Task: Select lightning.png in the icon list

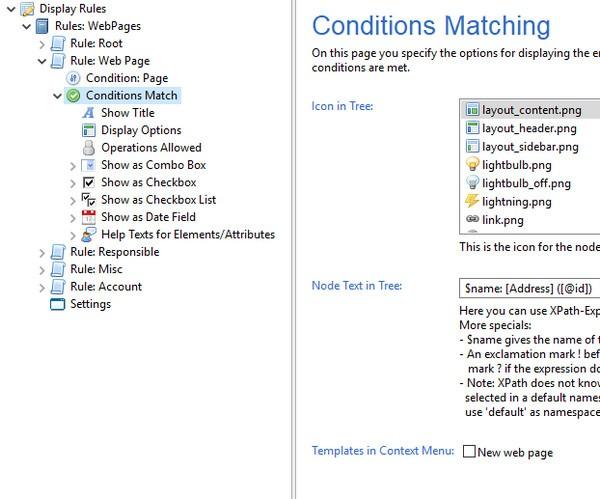Action: [x=516, y=201]
